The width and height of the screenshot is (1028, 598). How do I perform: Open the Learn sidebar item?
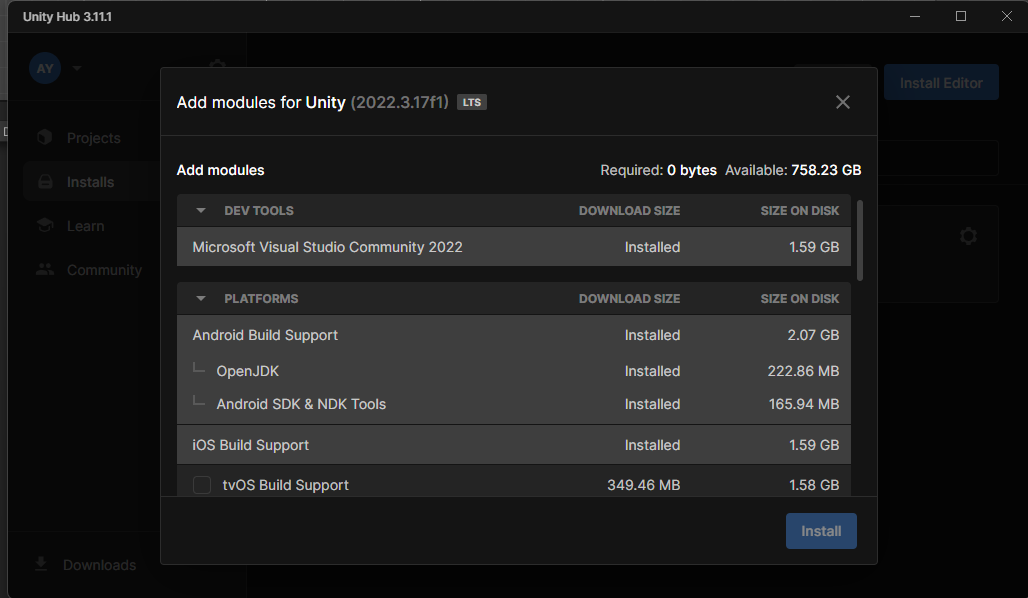85,226
